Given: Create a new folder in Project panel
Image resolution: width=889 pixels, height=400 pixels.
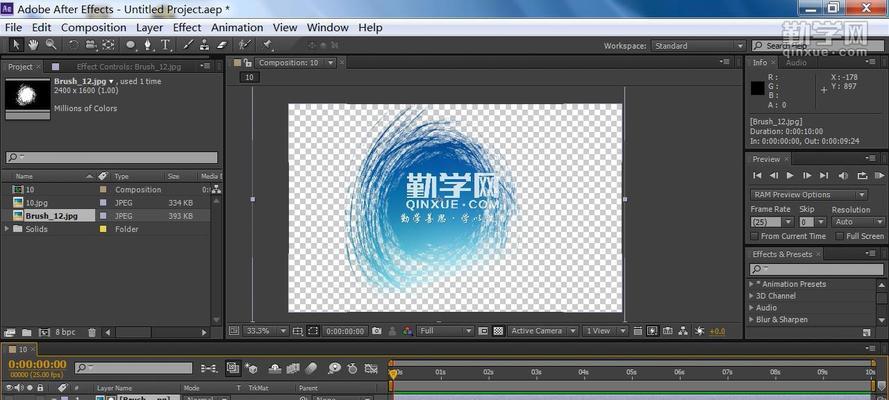Looking at the screenshot, I should [26, 333].
